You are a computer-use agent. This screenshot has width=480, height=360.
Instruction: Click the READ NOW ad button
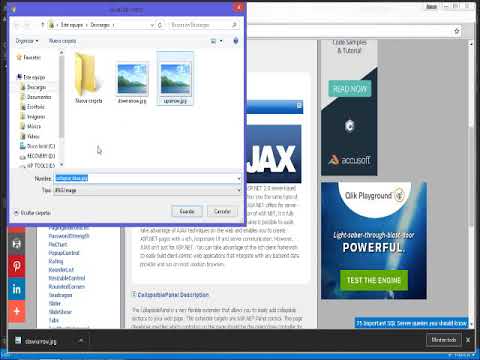tap(350, 89)
